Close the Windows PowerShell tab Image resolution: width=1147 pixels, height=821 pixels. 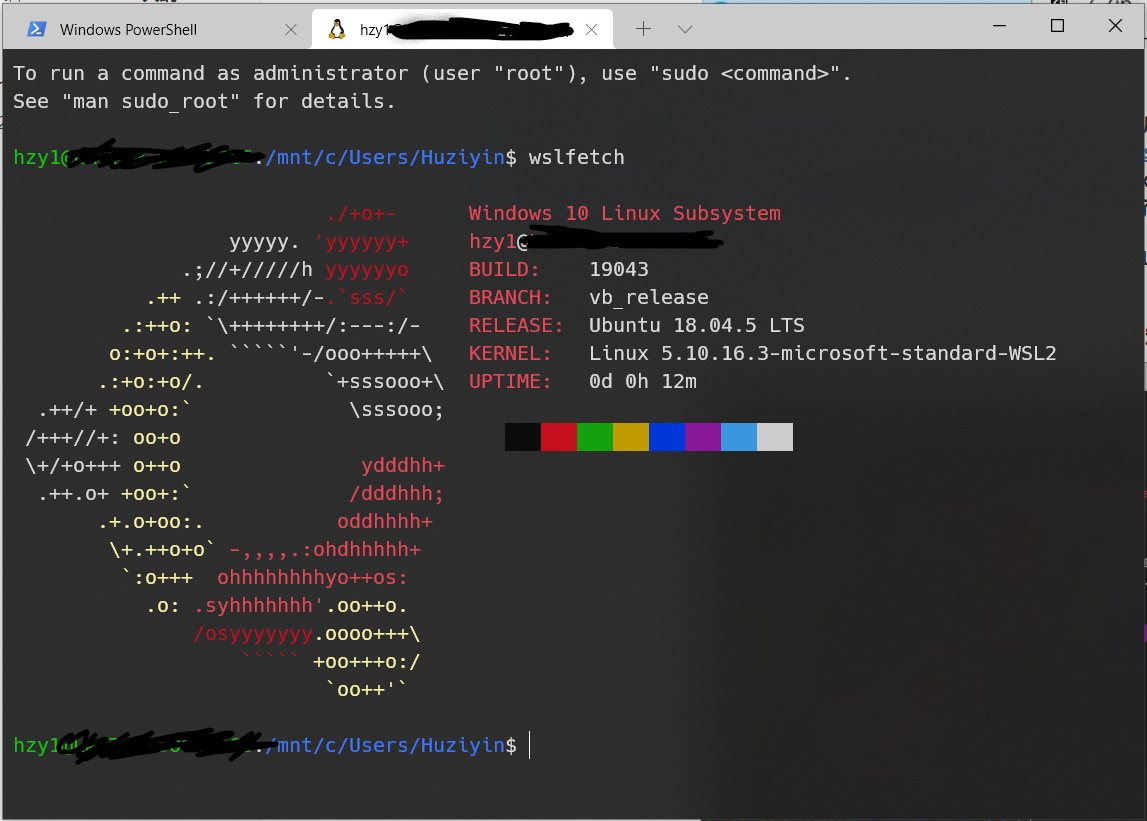click(x=290, y=29)
